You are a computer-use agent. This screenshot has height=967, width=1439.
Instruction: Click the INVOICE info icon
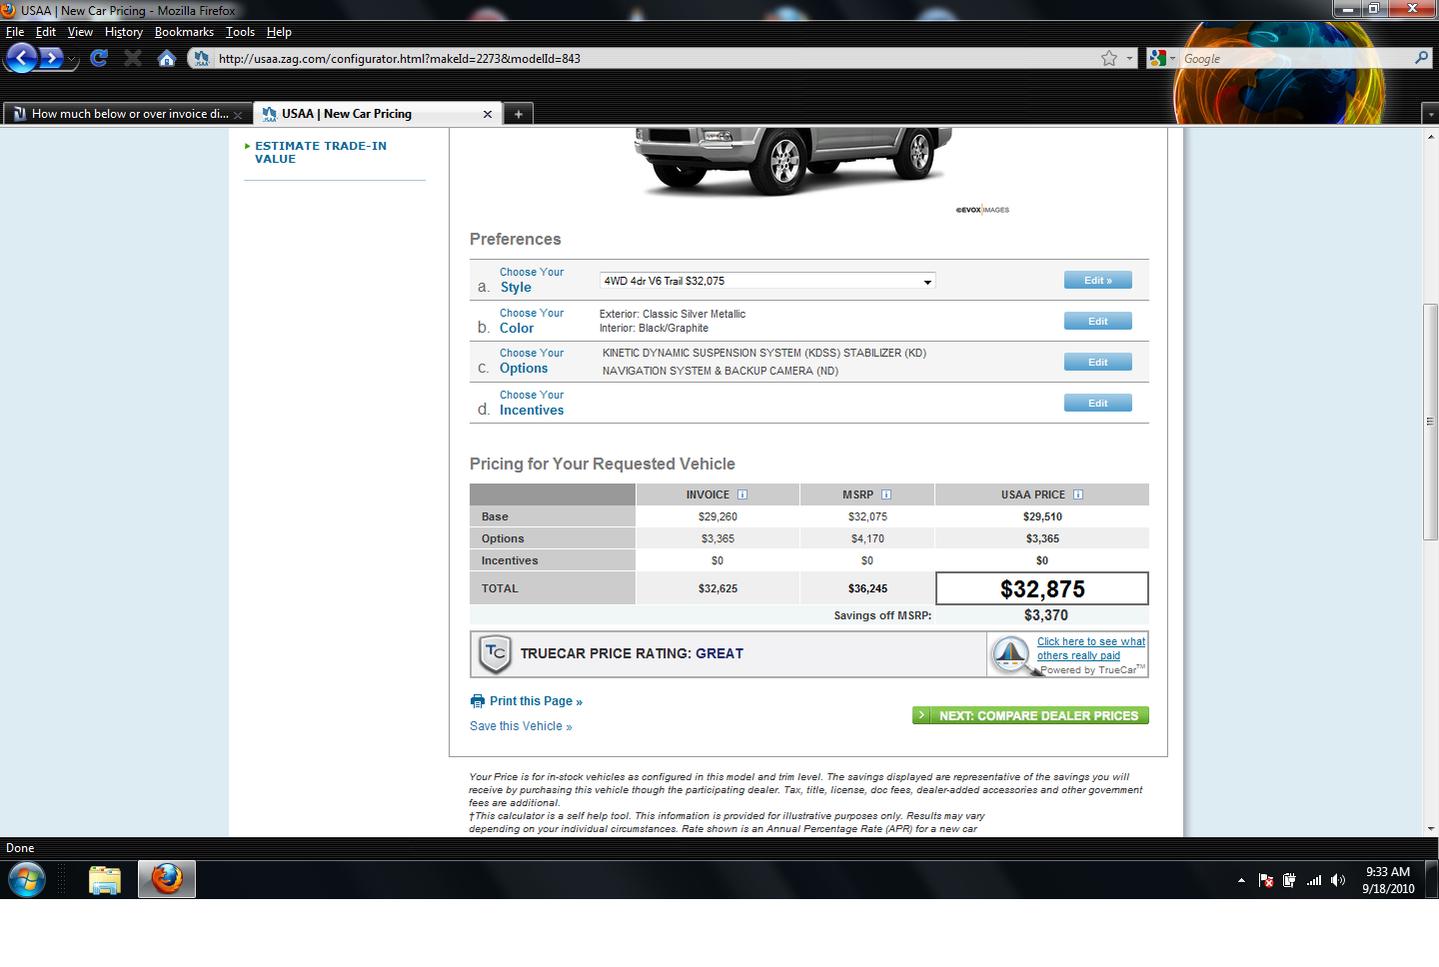pyautogui.click(x=742, y=494)
